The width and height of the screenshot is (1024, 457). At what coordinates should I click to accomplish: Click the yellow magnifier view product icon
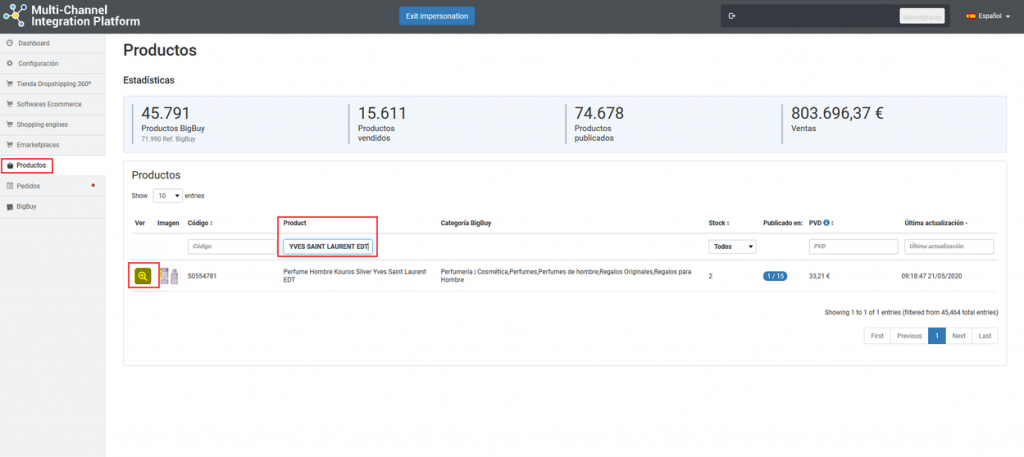(x=143, y=275)
